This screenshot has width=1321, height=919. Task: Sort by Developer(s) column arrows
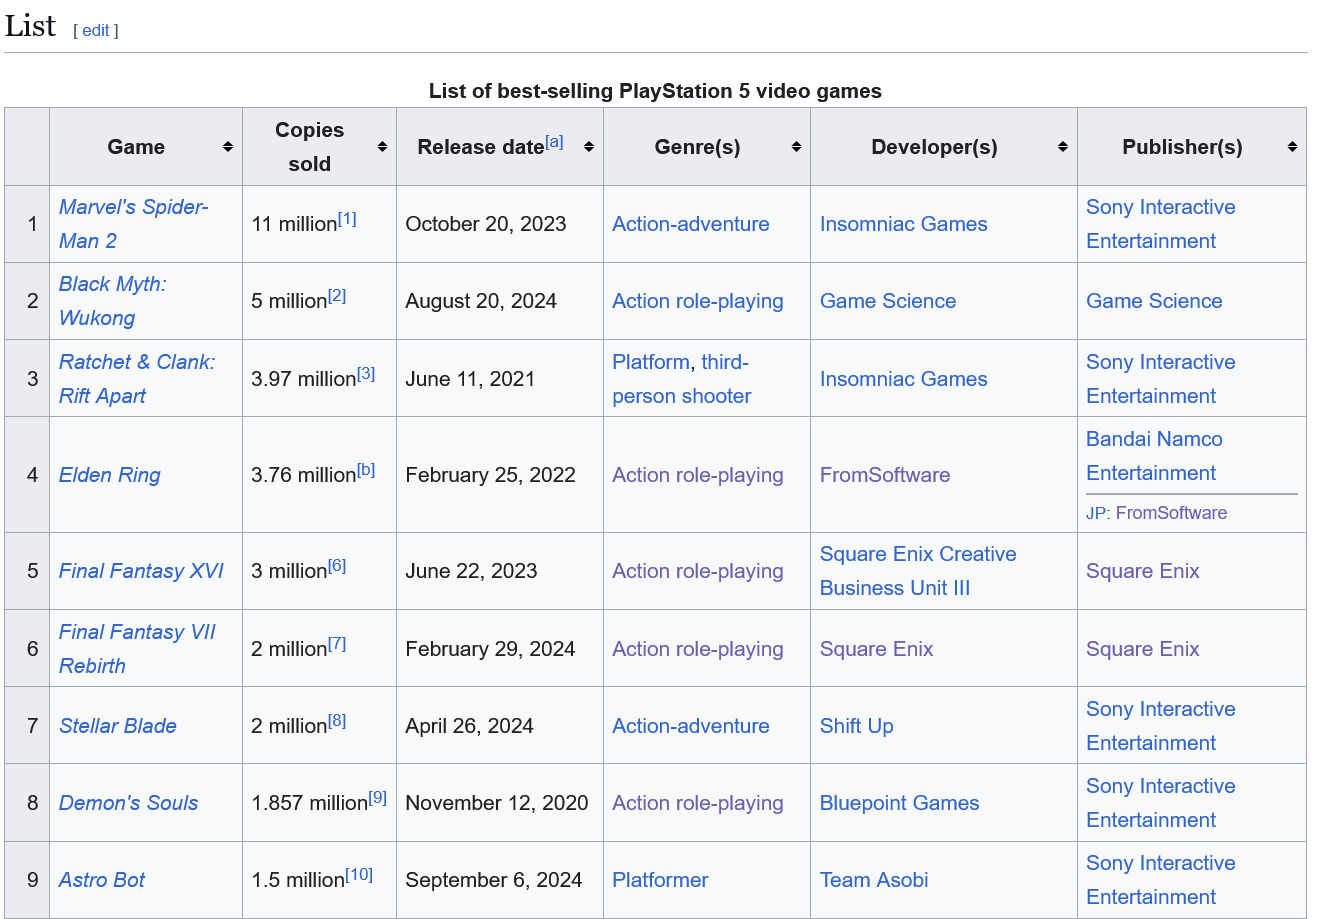click(x=1063, y=147)
